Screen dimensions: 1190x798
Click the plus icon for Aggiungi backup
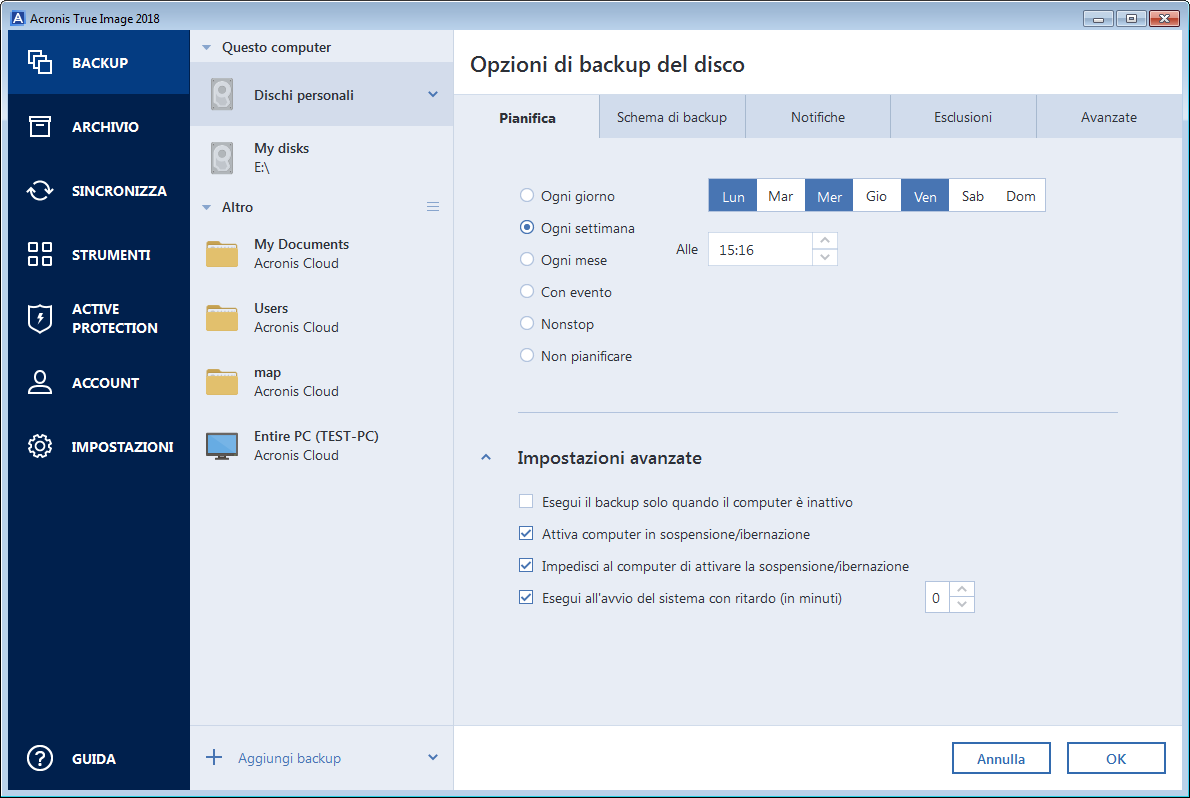(214, 757)
